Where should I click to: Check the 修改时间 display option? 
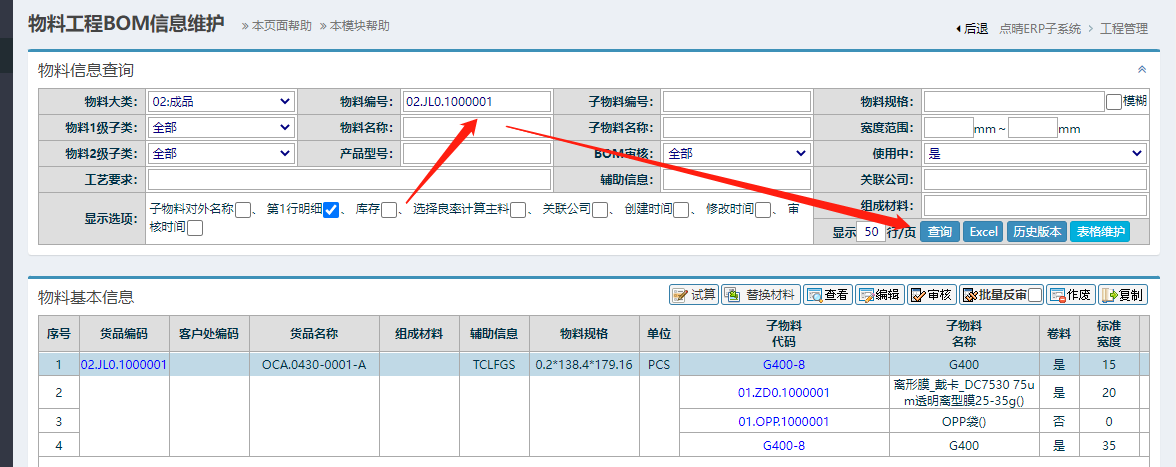(763, 211)
